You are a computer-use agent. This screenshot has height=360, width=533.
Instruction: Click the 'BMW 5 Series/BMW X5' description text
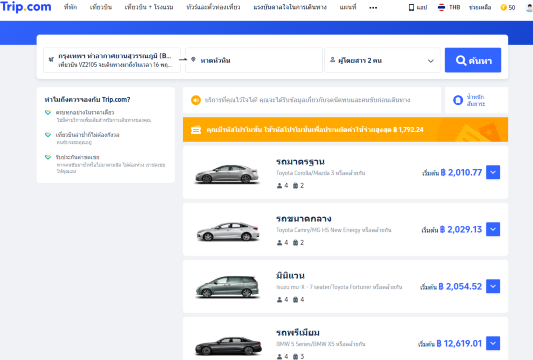point(320,344)
